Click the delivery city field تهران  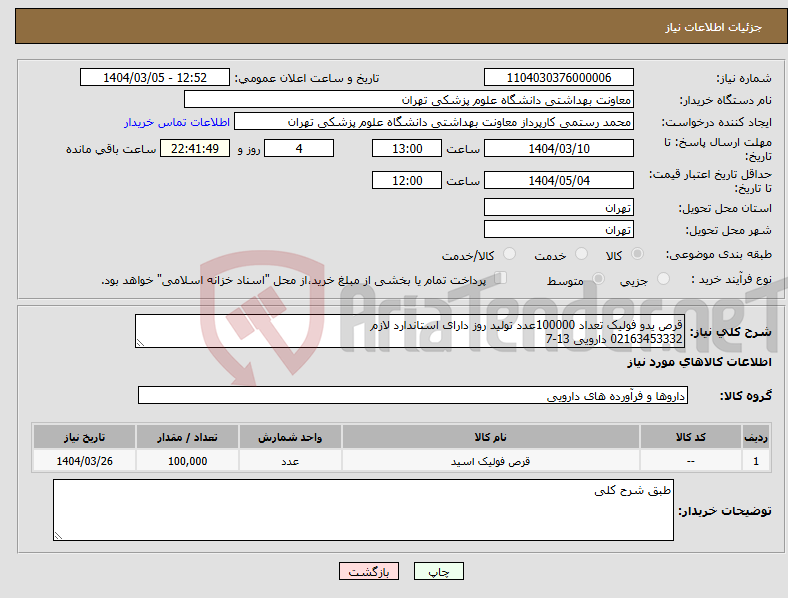[x=559, y=229]
